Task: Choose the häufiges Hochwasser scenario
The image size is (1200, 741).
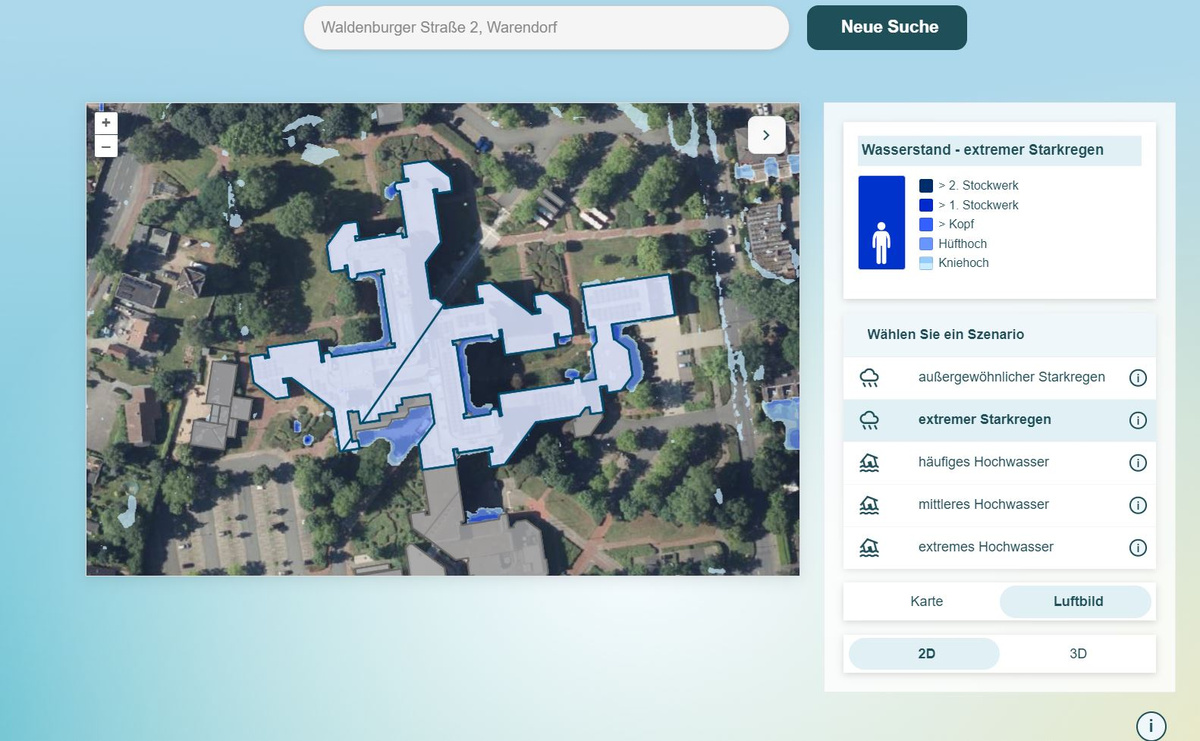Action: (983, 462)
